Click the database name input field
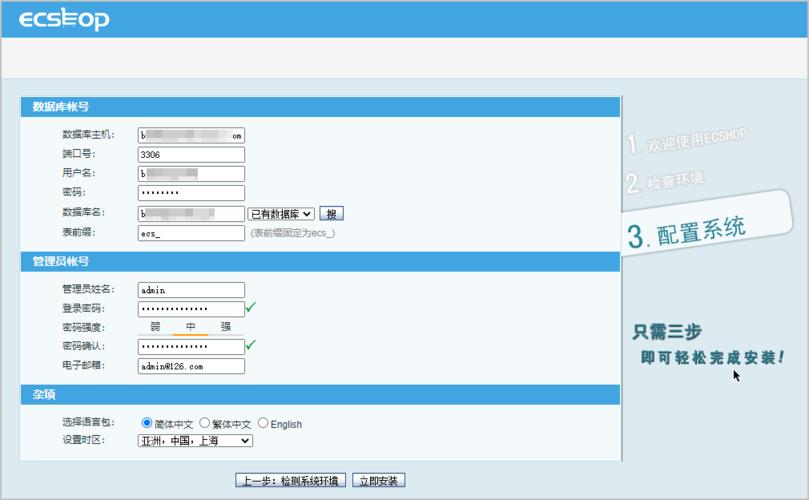The image size is (809, 500). 191,213
